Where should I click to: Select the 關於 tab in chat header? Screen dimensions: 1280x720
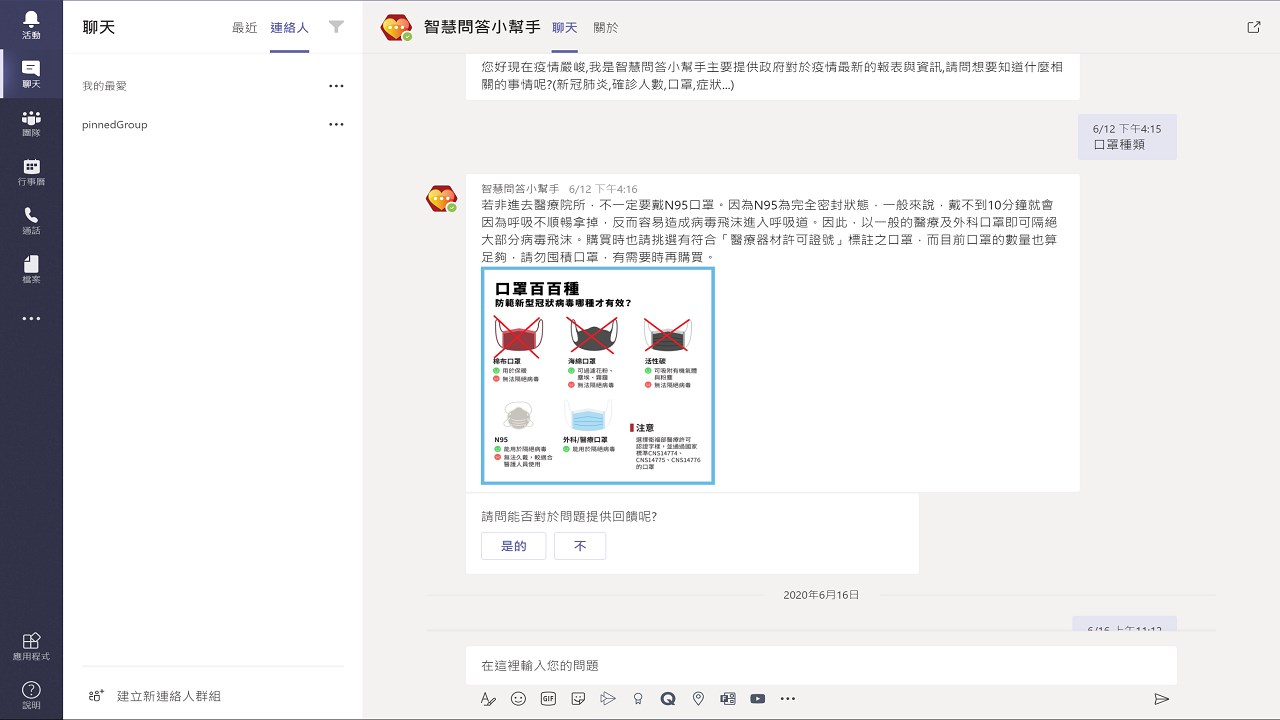point(606,28)
